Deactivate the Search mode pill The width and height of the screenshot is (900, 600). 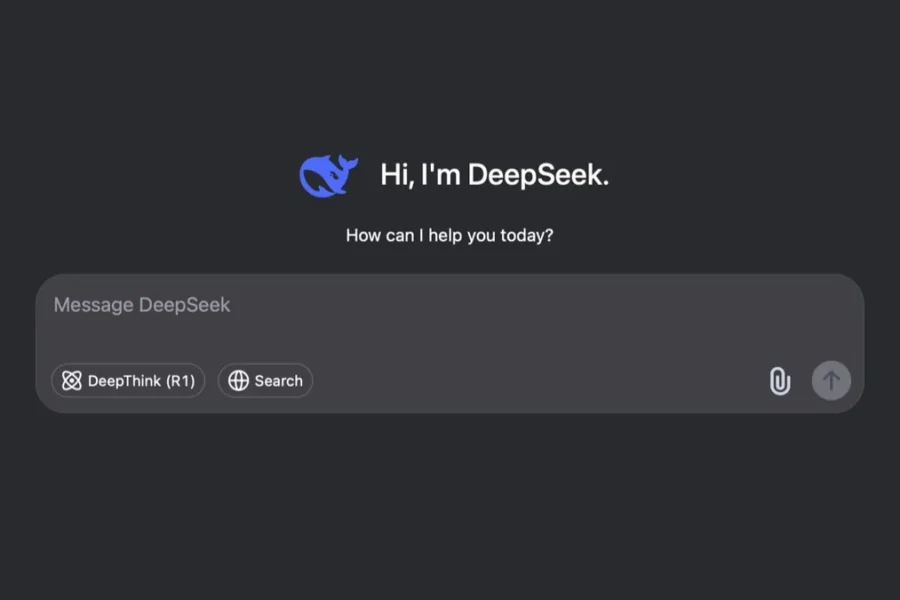coord(265,381)
